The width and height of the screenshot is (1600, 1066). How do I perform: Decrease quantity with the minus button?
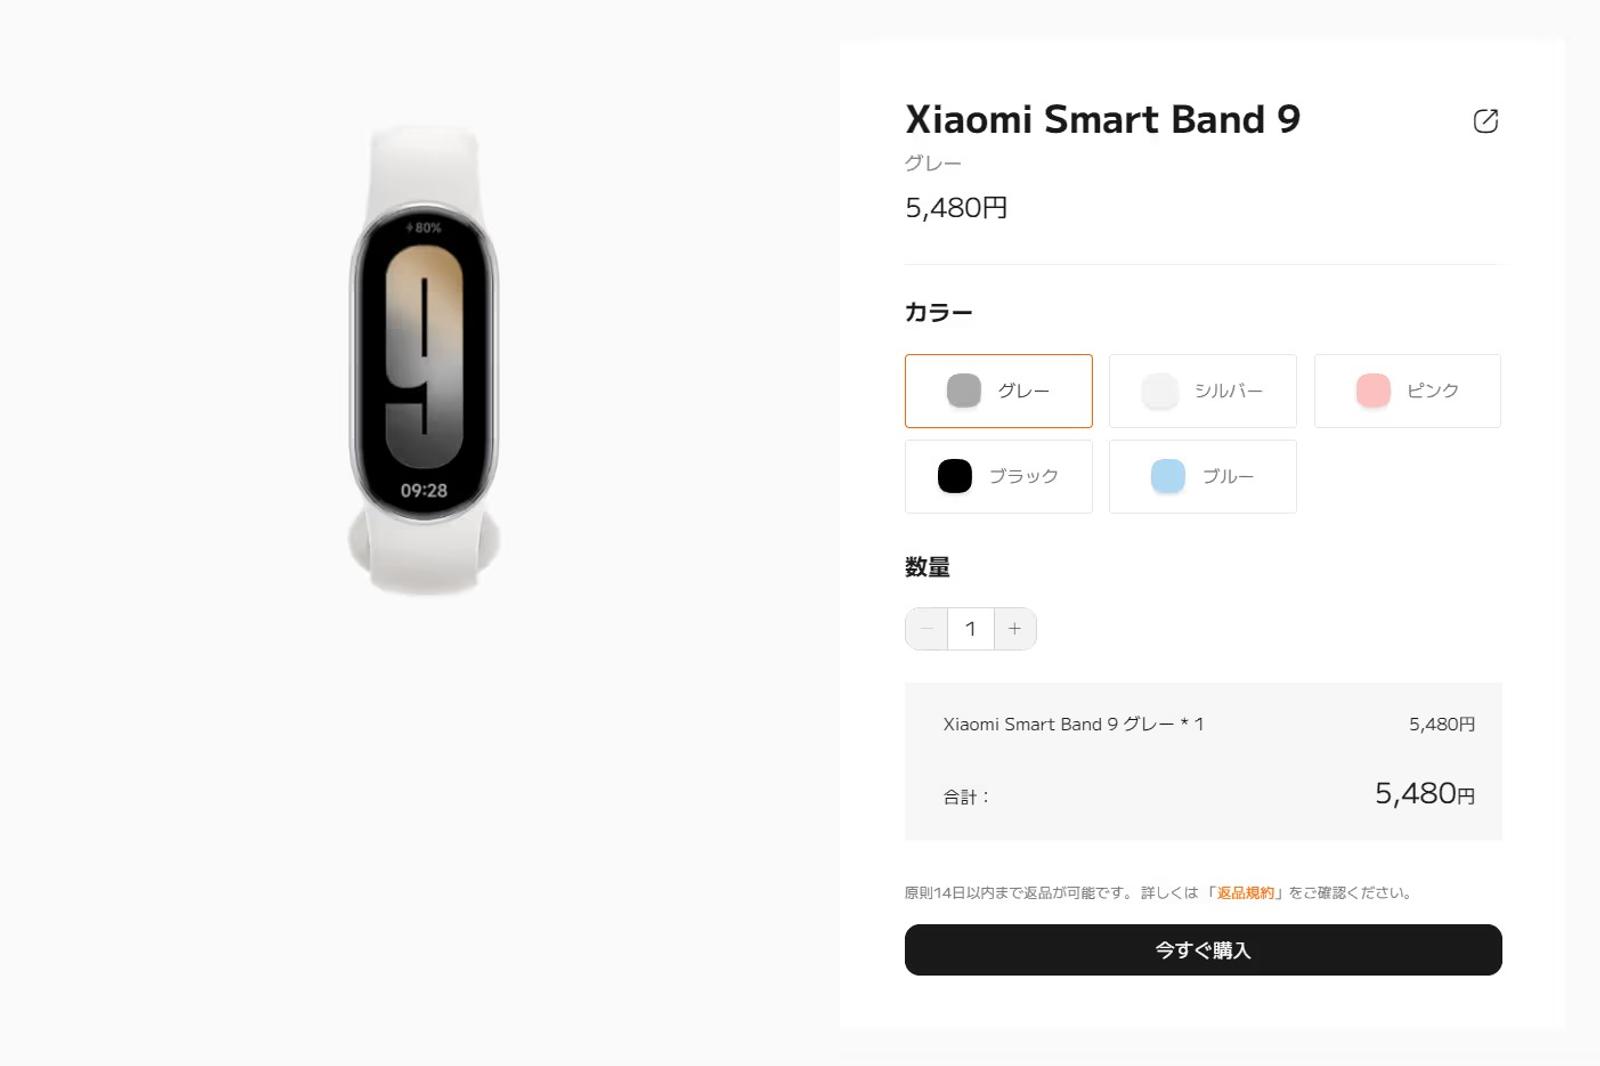[926, 629]
